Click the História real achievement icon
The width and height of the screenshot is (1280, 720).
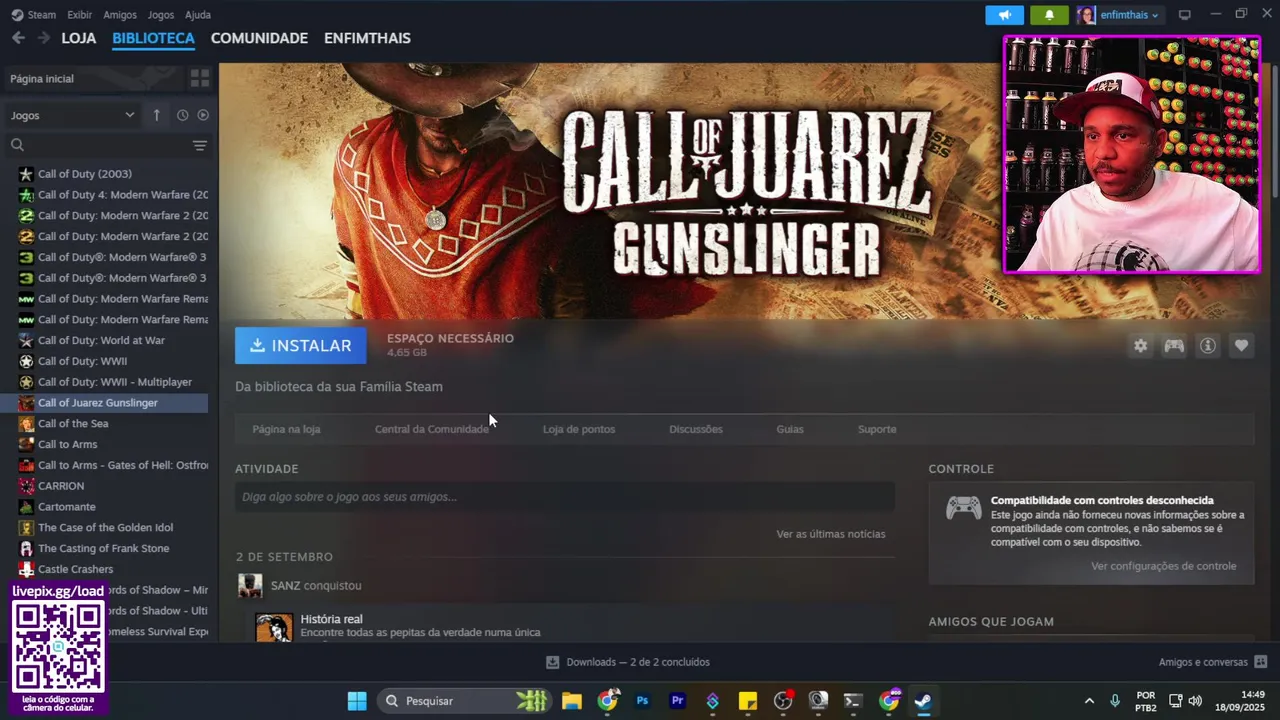(x=274, y=627)
